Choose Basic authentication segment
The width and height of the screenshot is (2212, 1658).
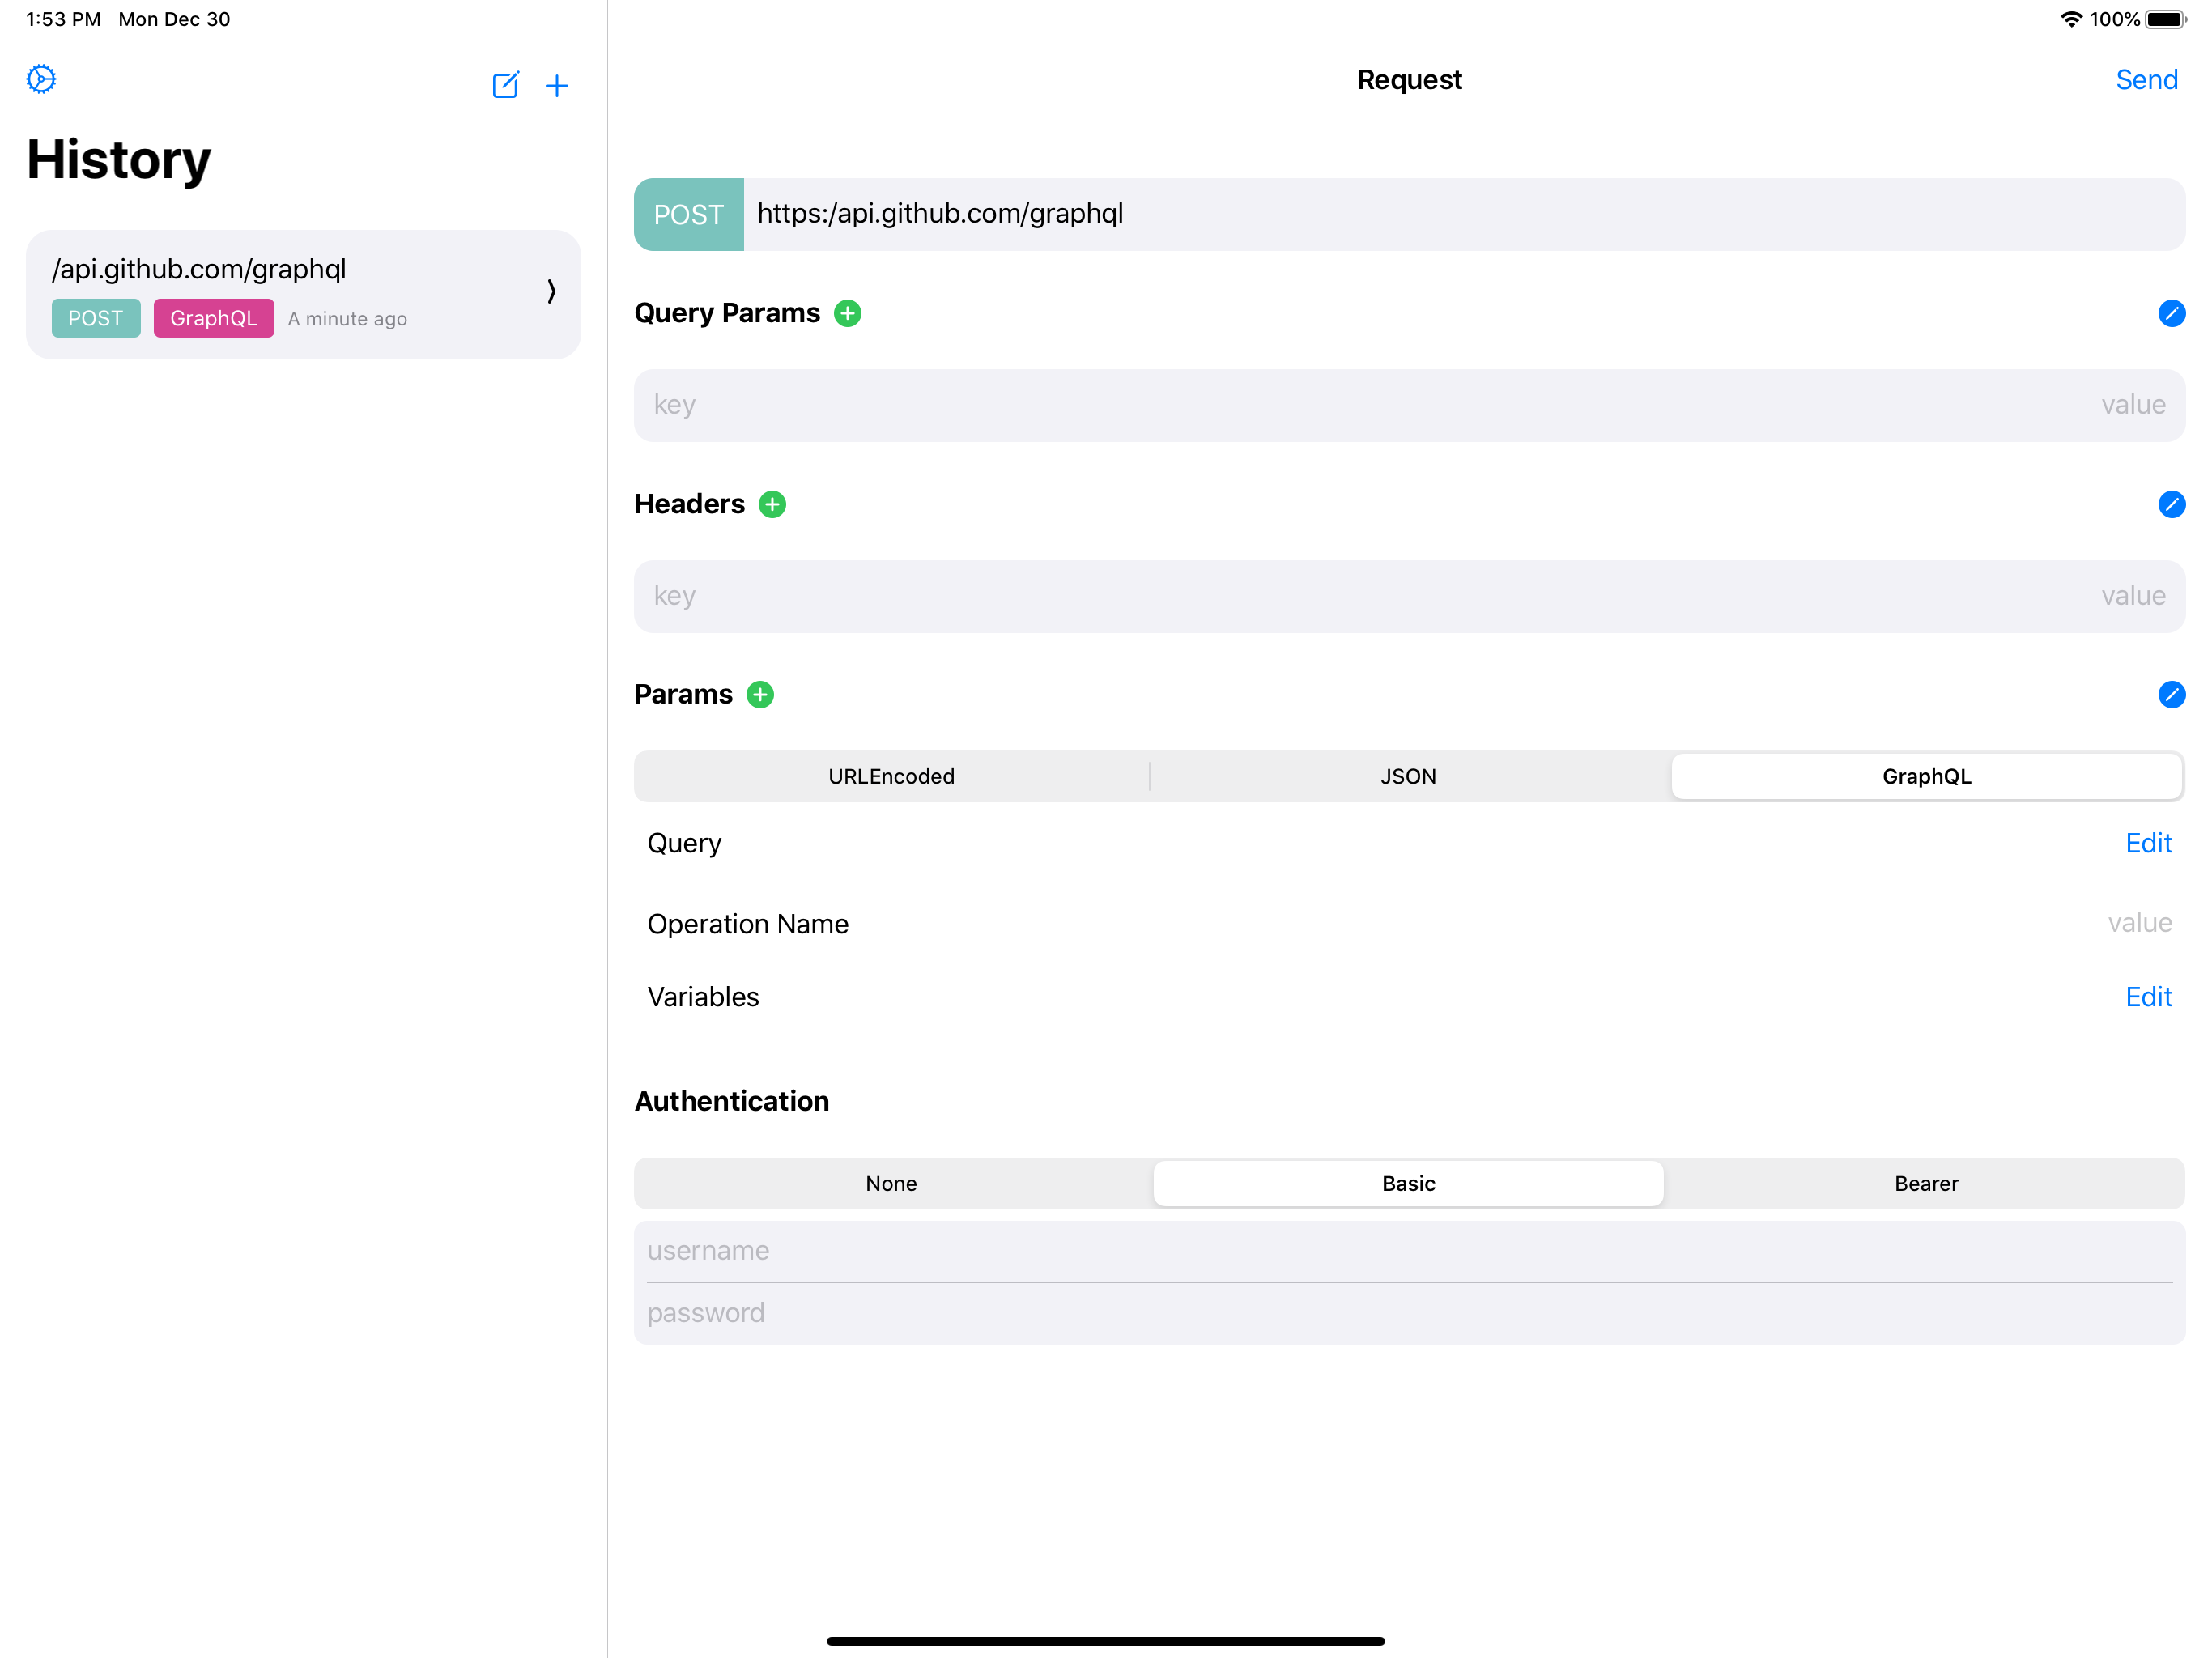[1408, 1183]
